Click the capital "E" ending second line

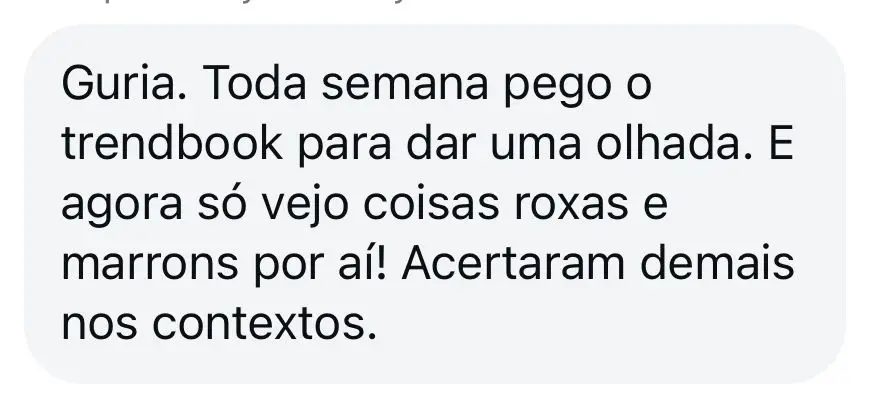point(780,144)
